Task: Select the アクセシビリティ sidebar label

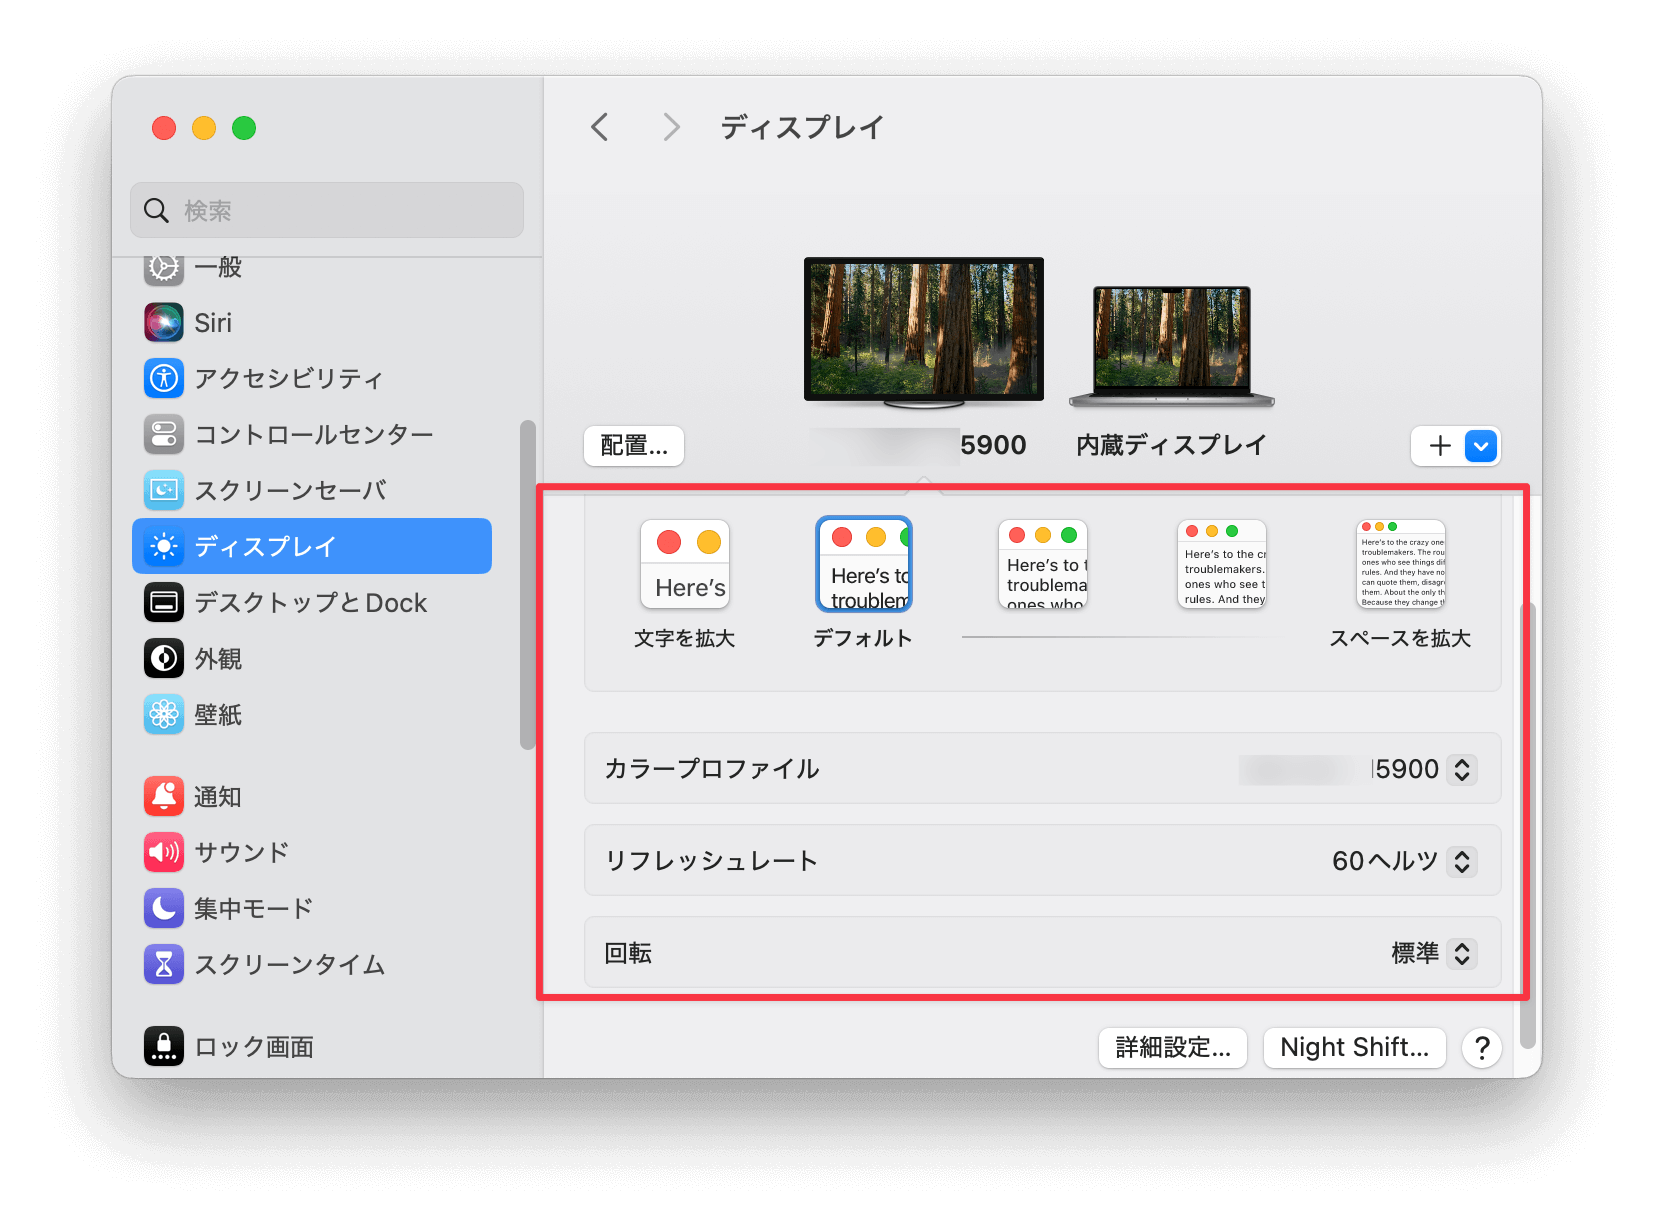Action: pyautogui.click(x=289, y=378)
